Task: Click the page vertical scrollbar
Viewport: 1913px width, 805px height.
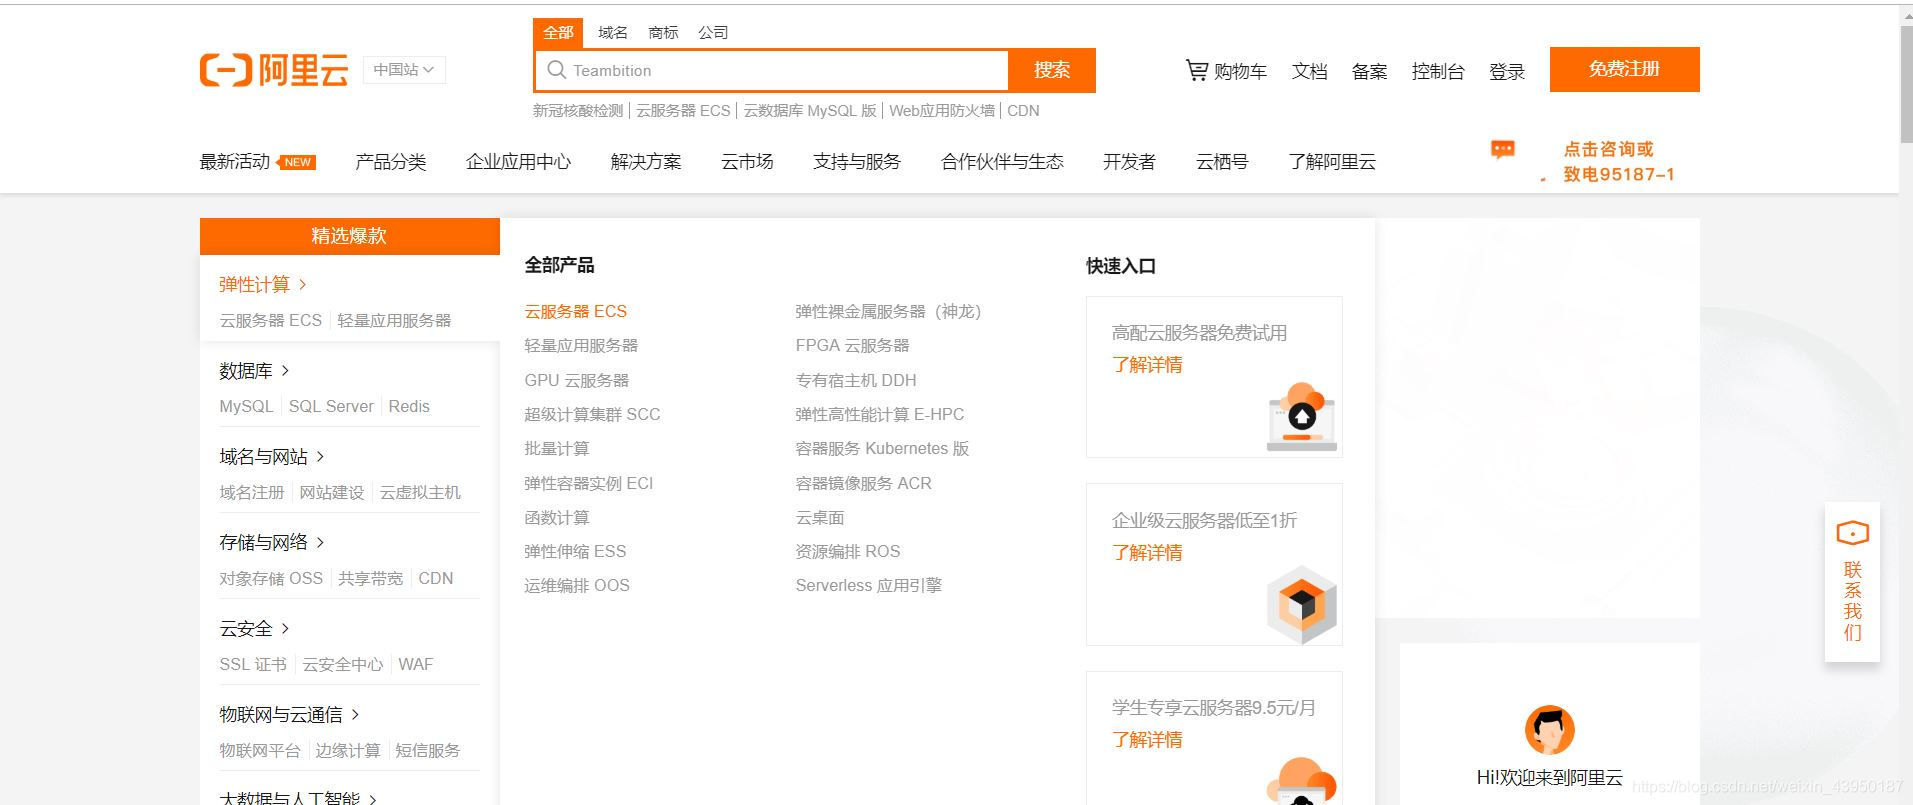Action: coord(1906,85)
